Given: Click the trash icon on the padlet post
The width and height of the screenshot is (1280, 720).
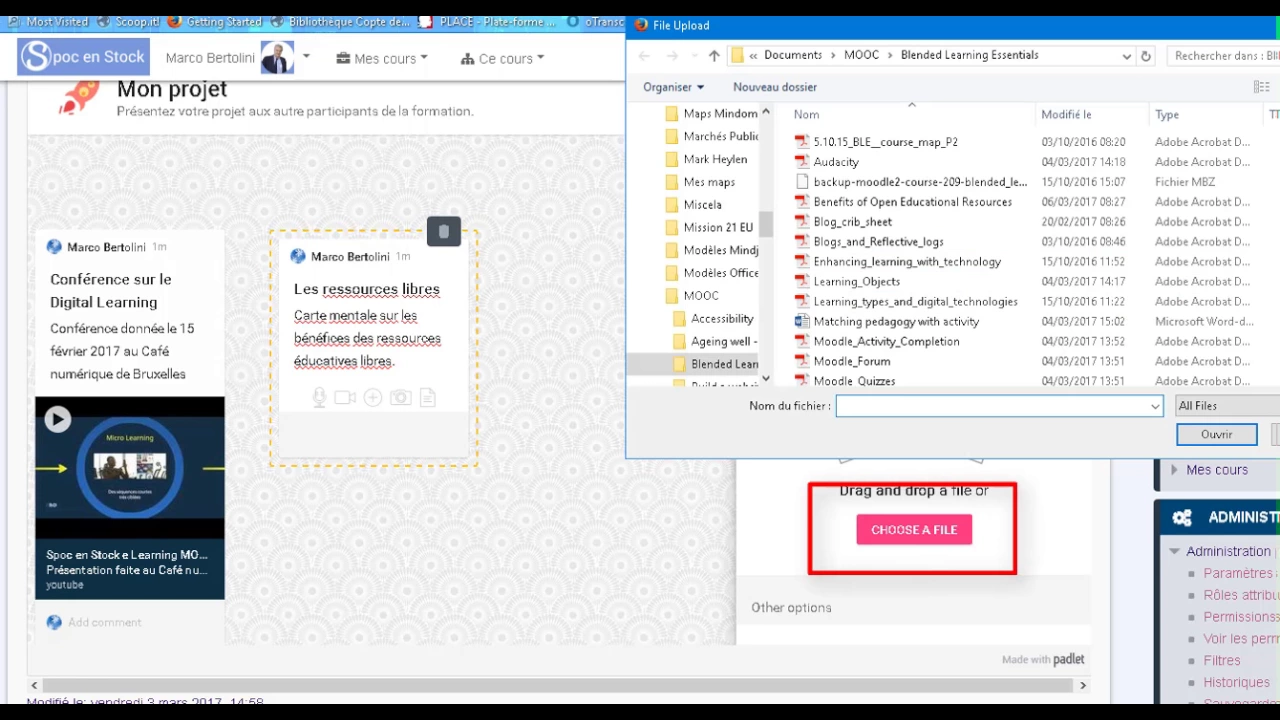Looking at the screenshot, I should (444, 231).
